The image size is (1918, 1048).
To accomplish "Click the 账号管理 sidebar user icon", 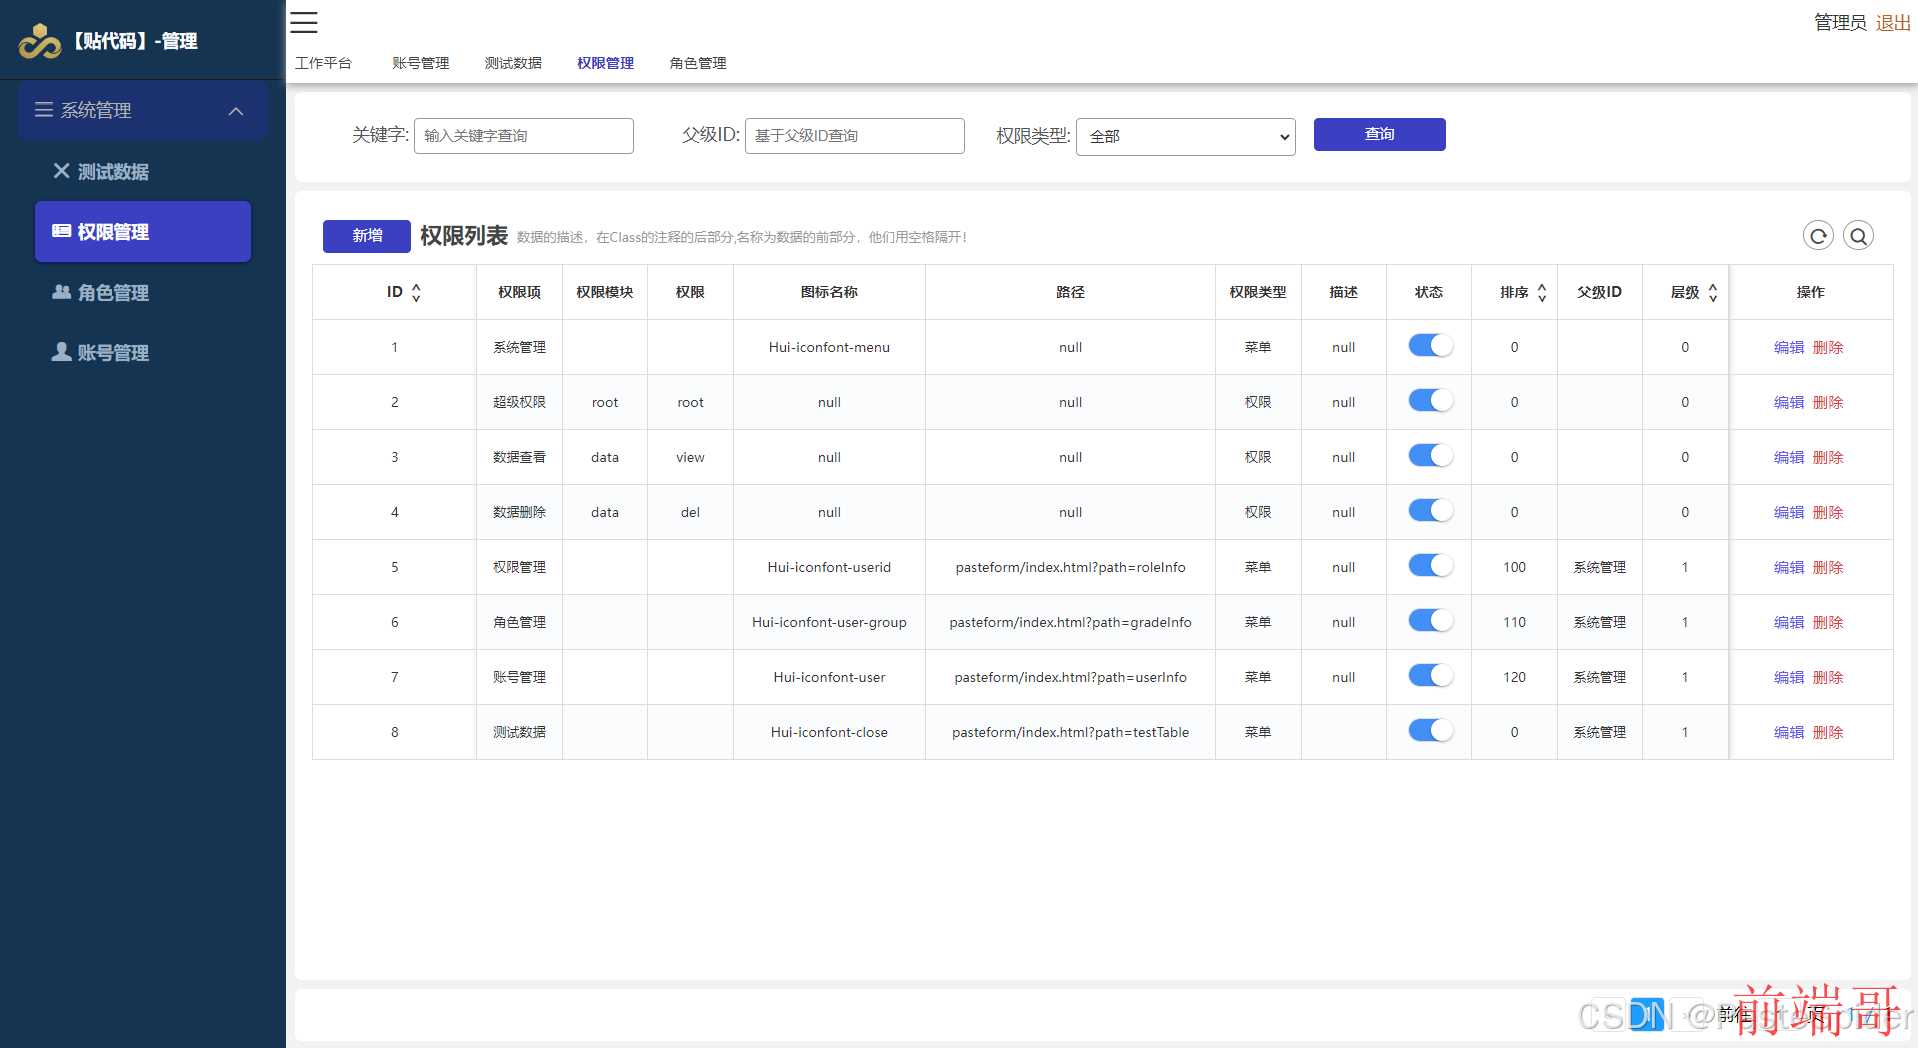I will click(61, 352).
